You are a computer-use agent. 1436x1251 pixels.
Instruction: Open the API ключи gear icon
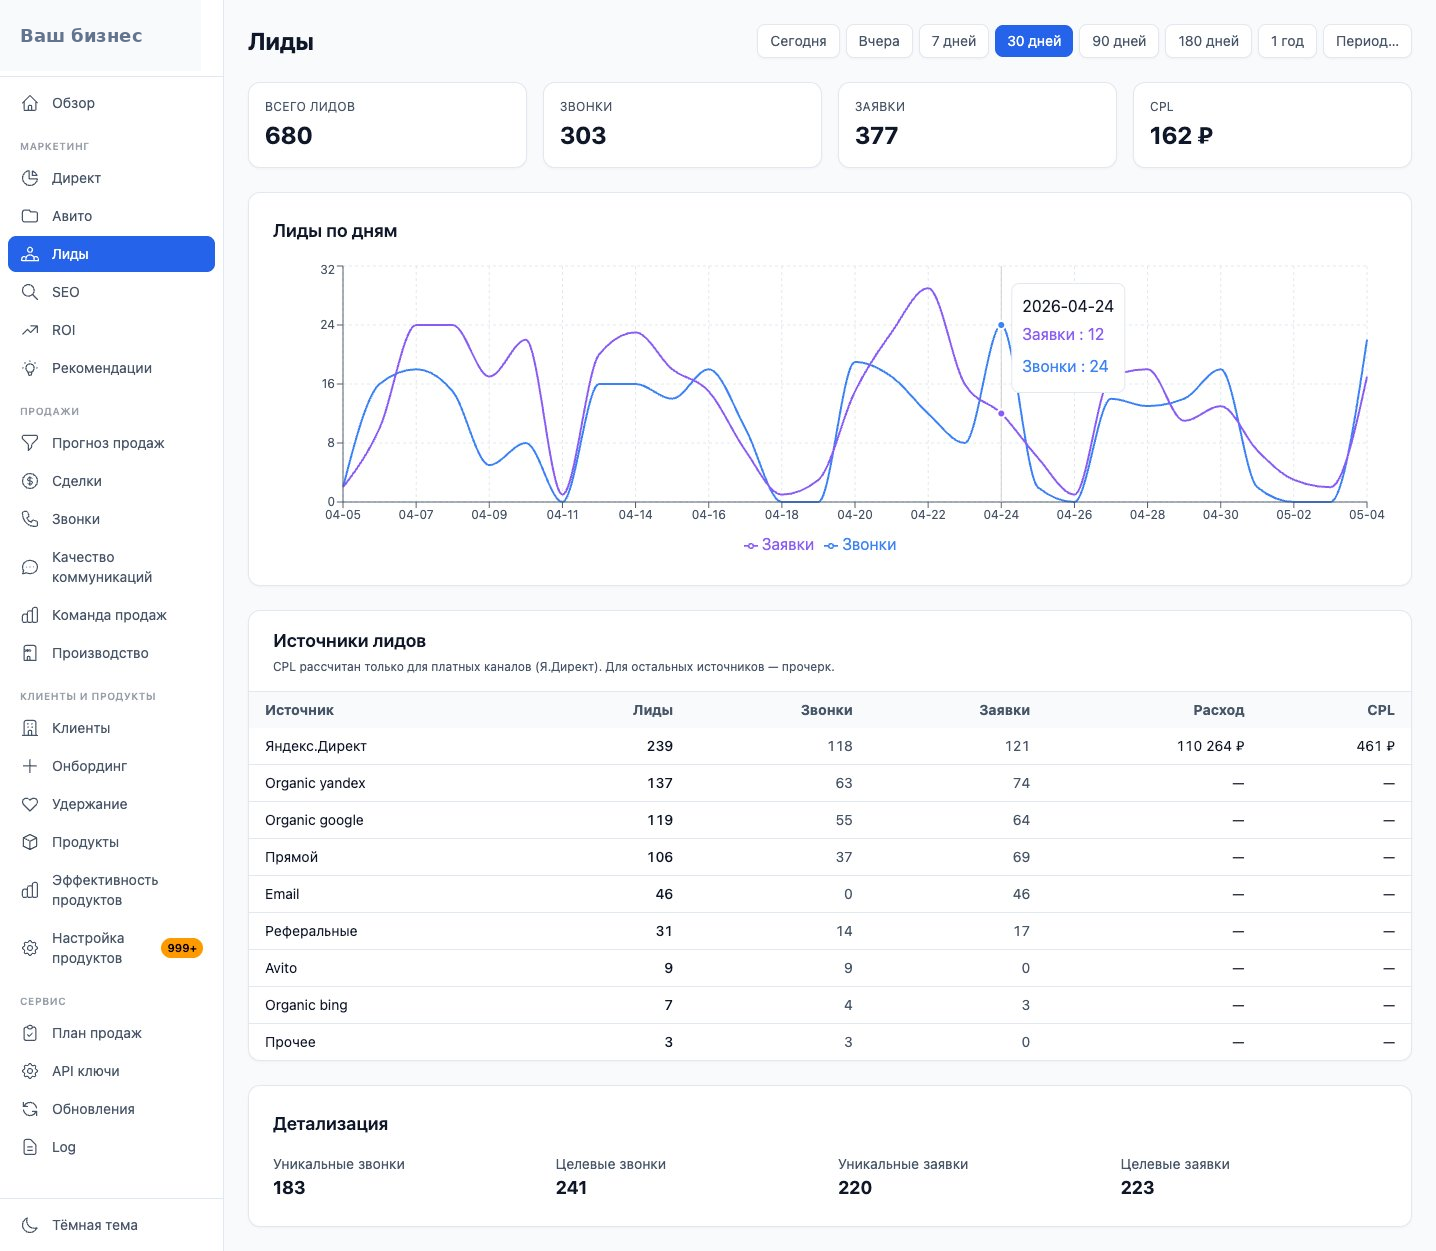[x=30, y=1071]
